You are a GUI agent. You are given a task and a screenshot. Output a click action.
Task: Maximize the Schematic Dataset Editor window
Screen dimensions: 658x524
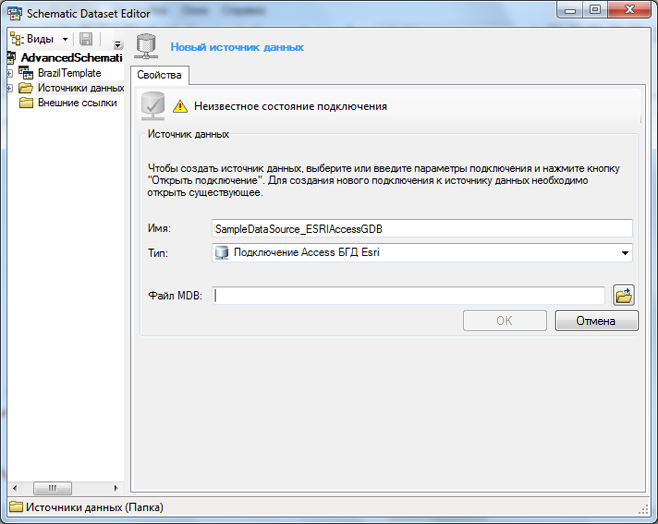(x=595, y=10)
